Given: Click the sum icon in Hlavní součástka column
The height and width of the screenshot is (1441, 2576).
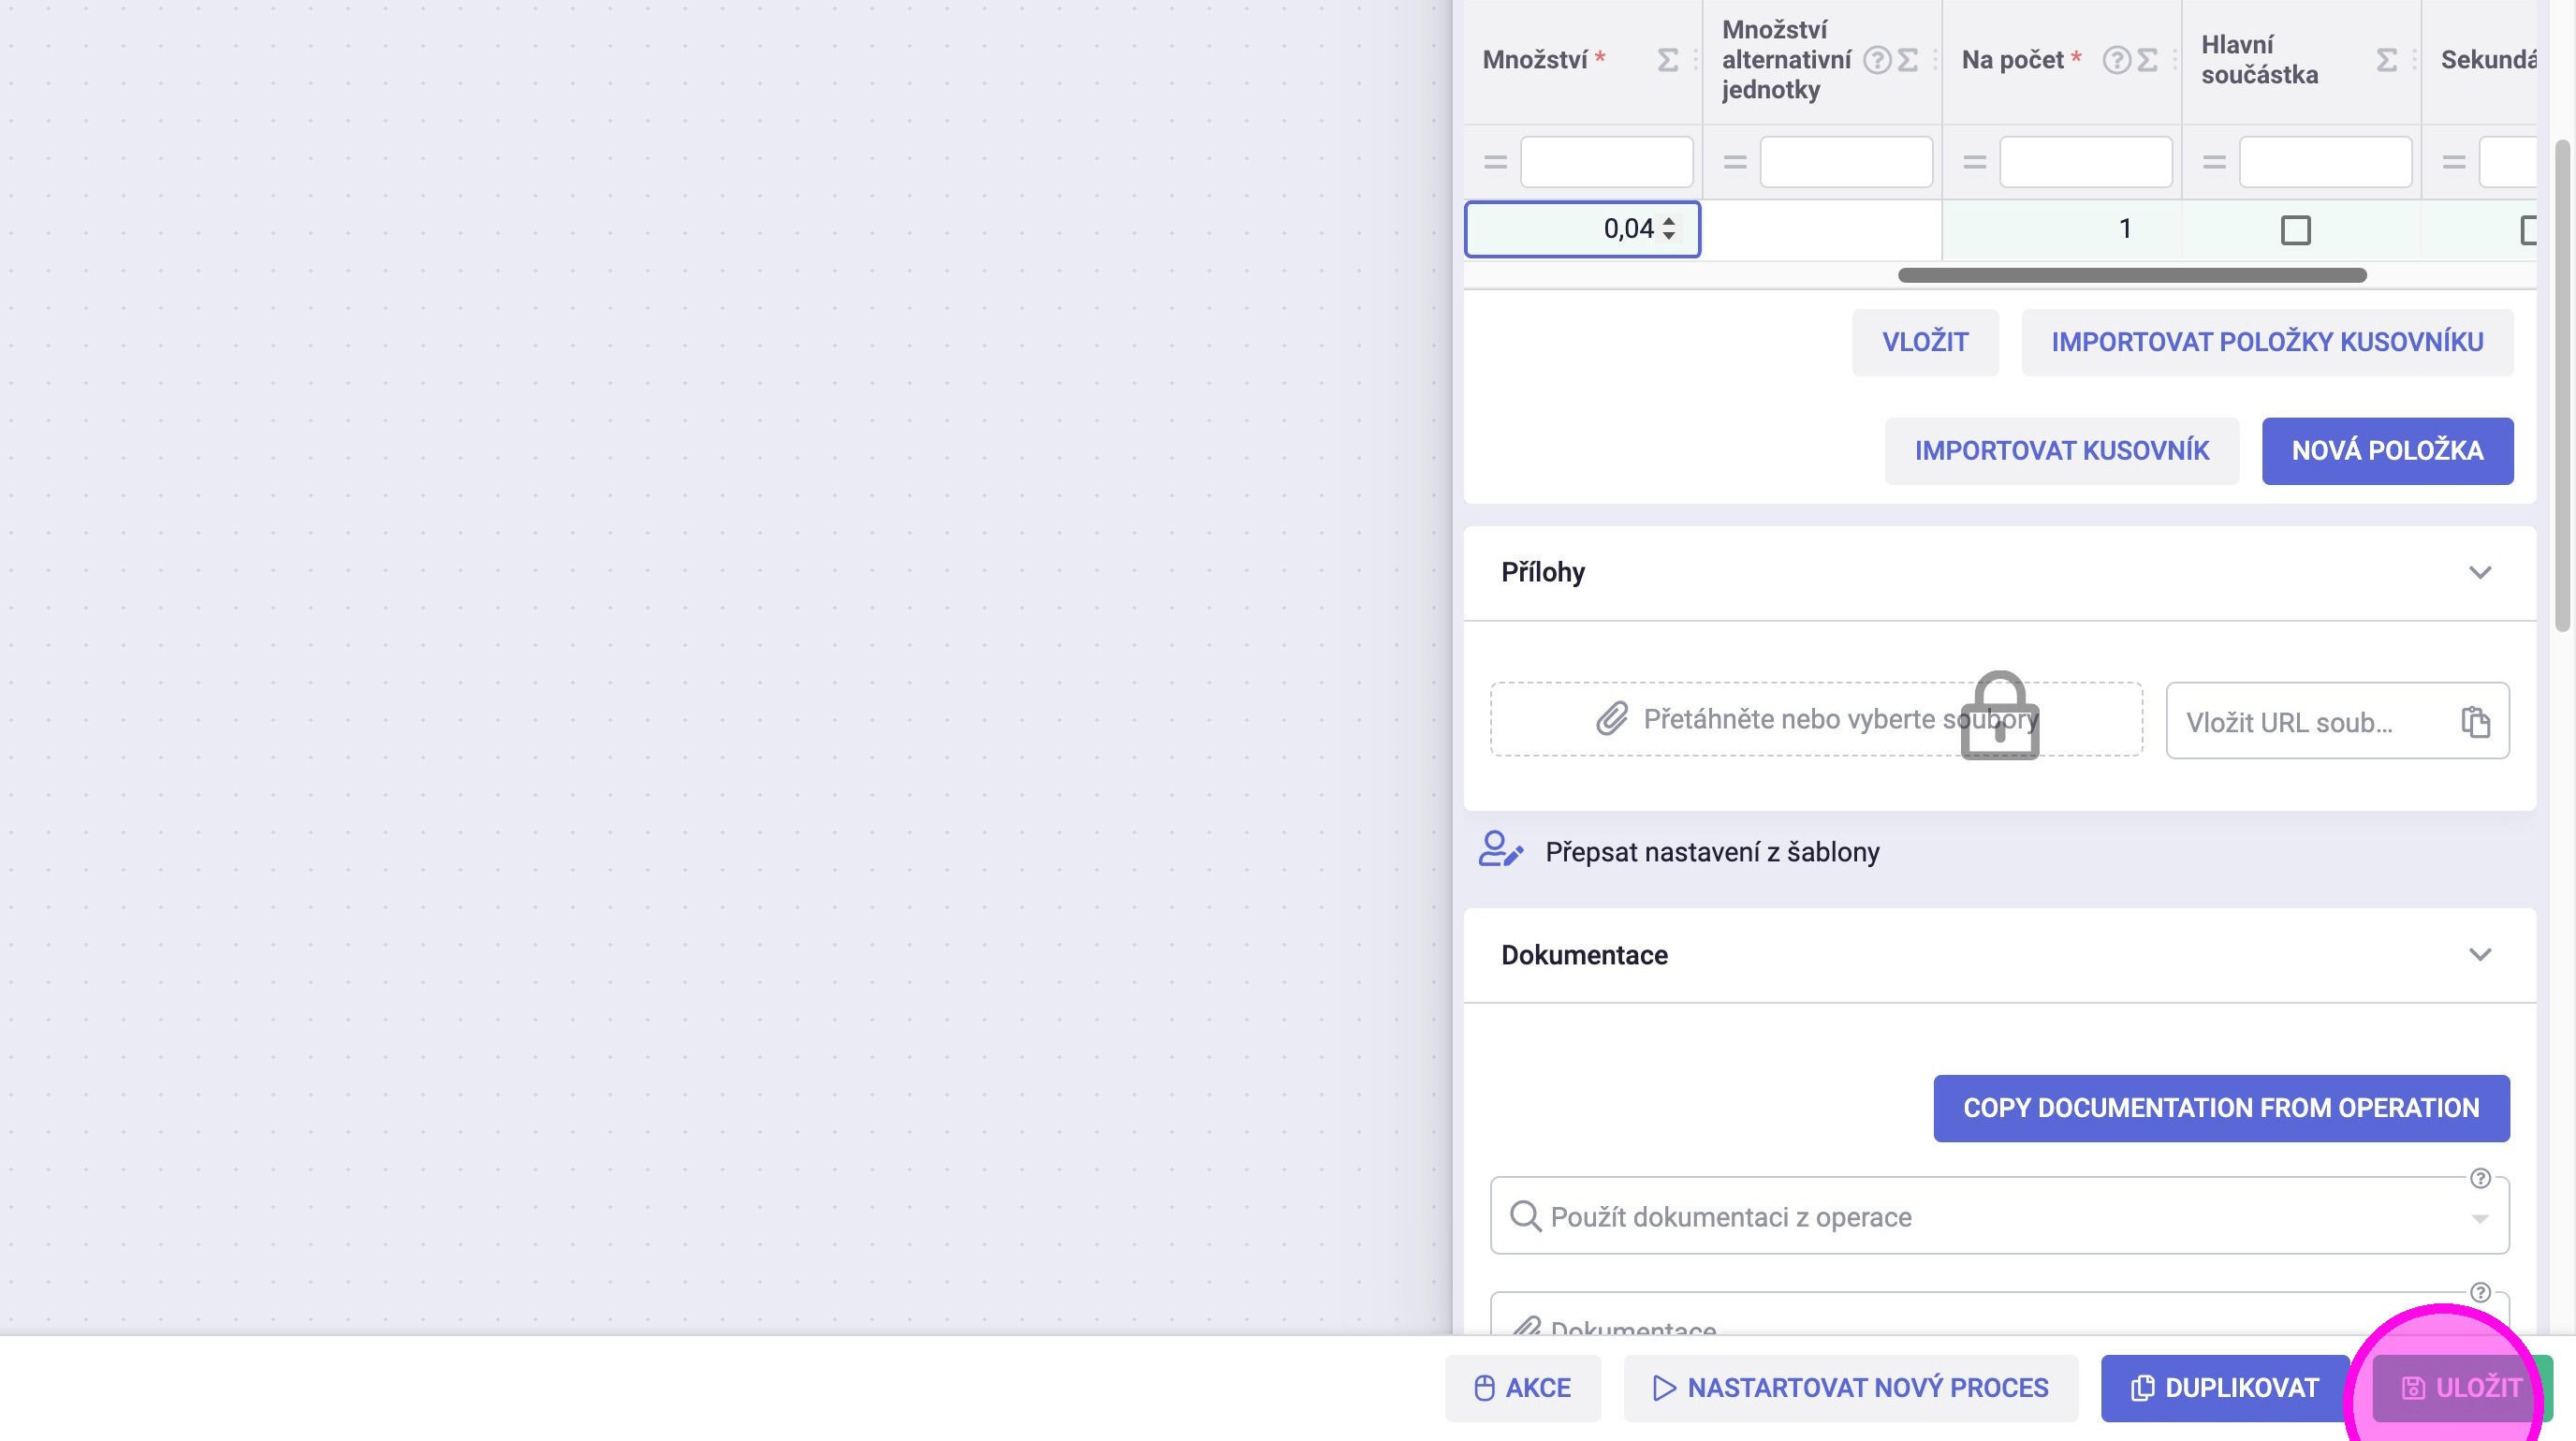Looking at the screenshot, I should tap(2386, 60).
